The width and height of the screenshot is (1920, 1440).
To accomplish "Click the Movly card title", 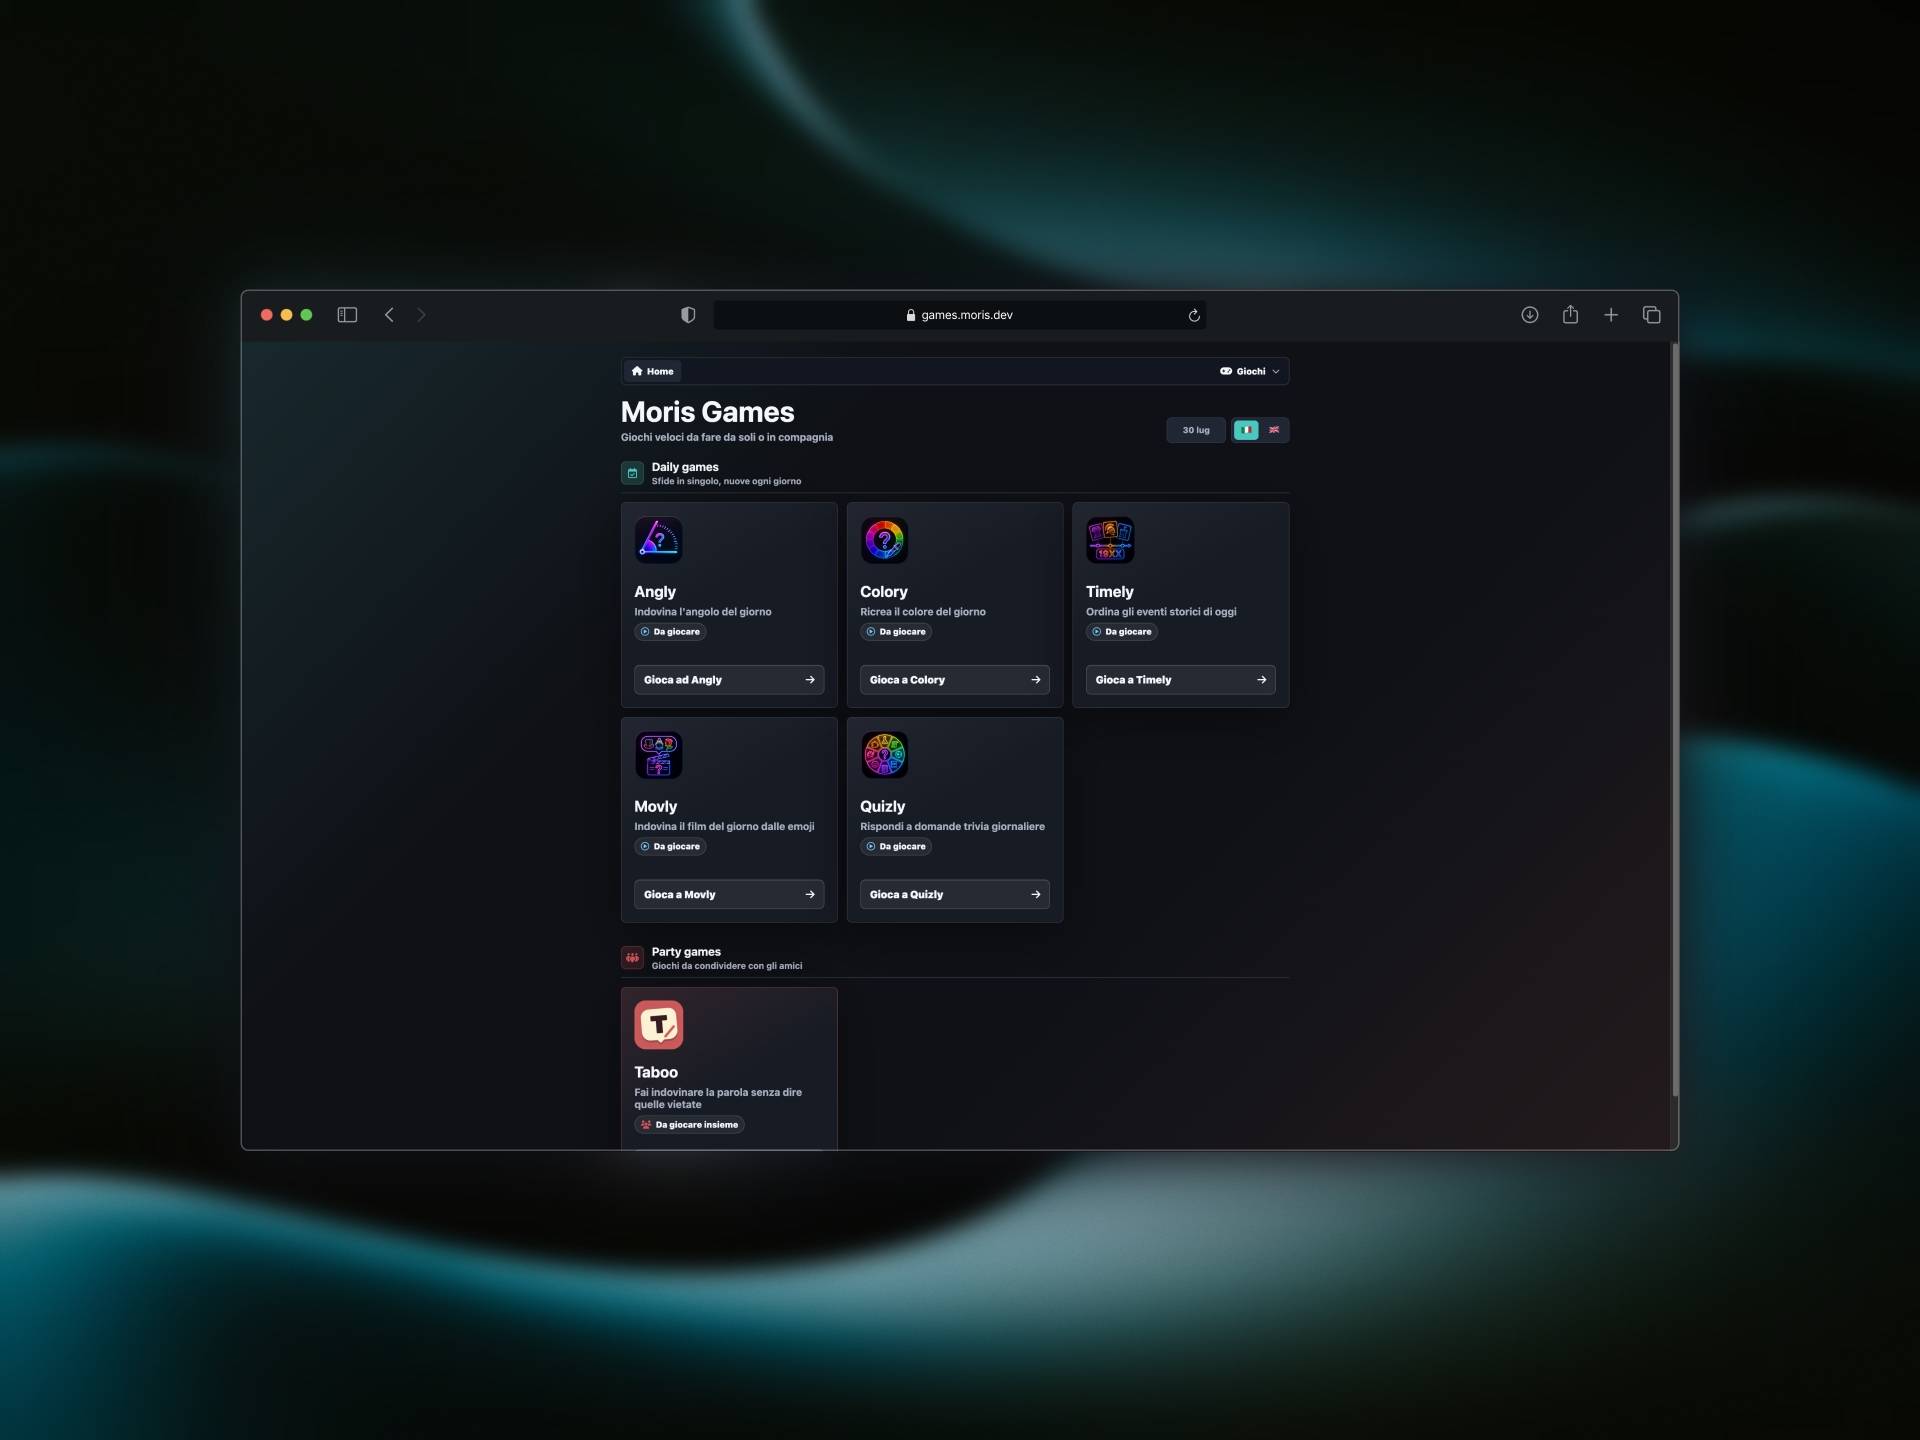I will pos(656,807).
